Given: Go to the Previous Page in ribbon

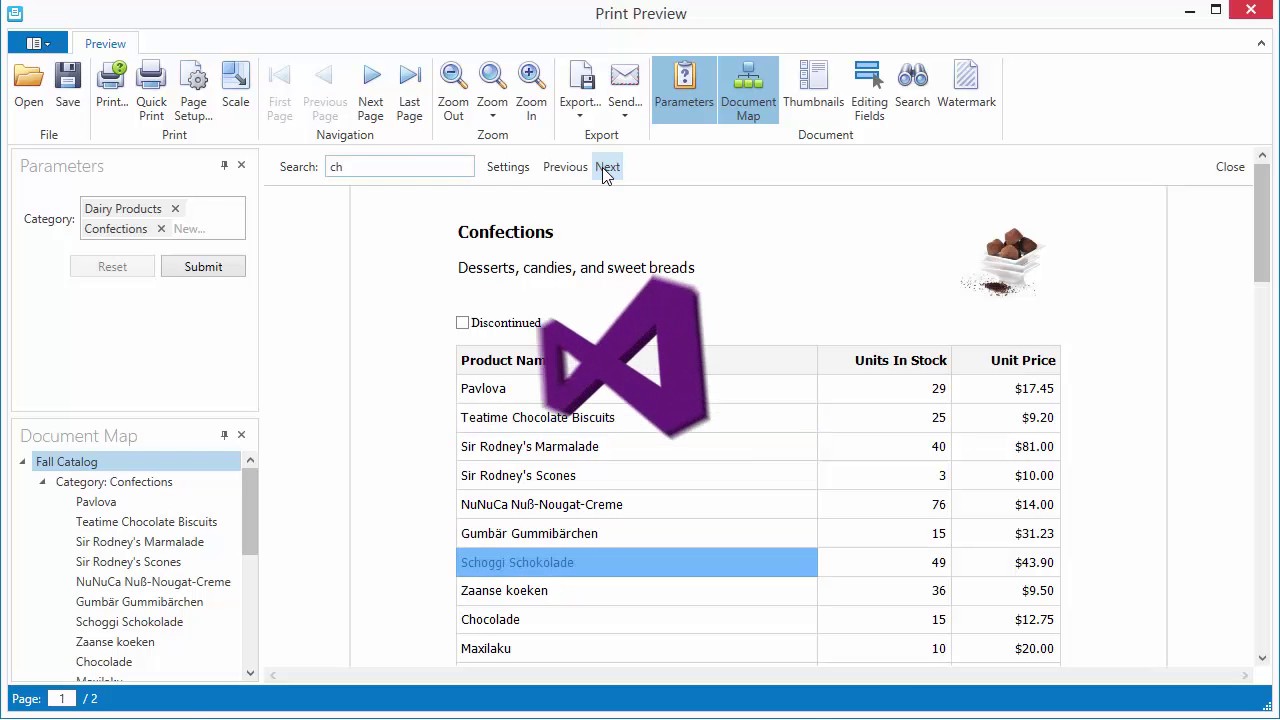Looking at the screenshot, I should tap(325, 91).
